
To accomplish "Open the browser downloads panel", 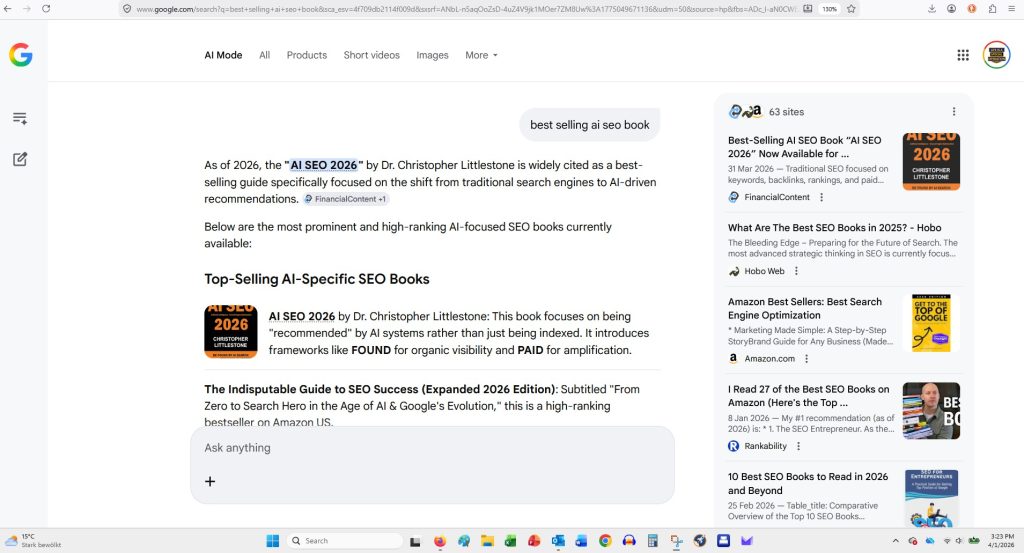I will (932, 8).
